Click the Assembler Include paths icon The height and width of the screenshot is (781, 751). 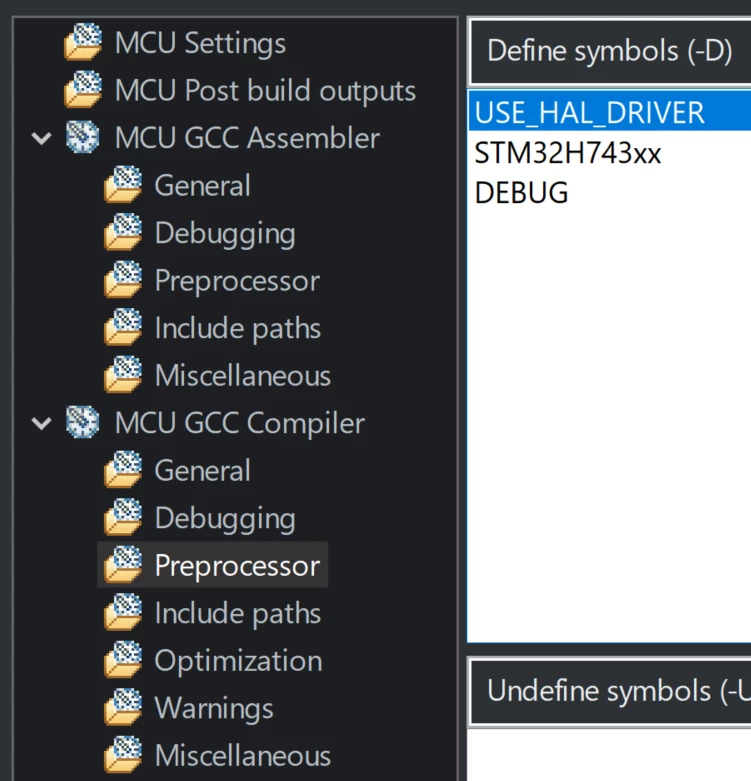click(x=123, y=327)
